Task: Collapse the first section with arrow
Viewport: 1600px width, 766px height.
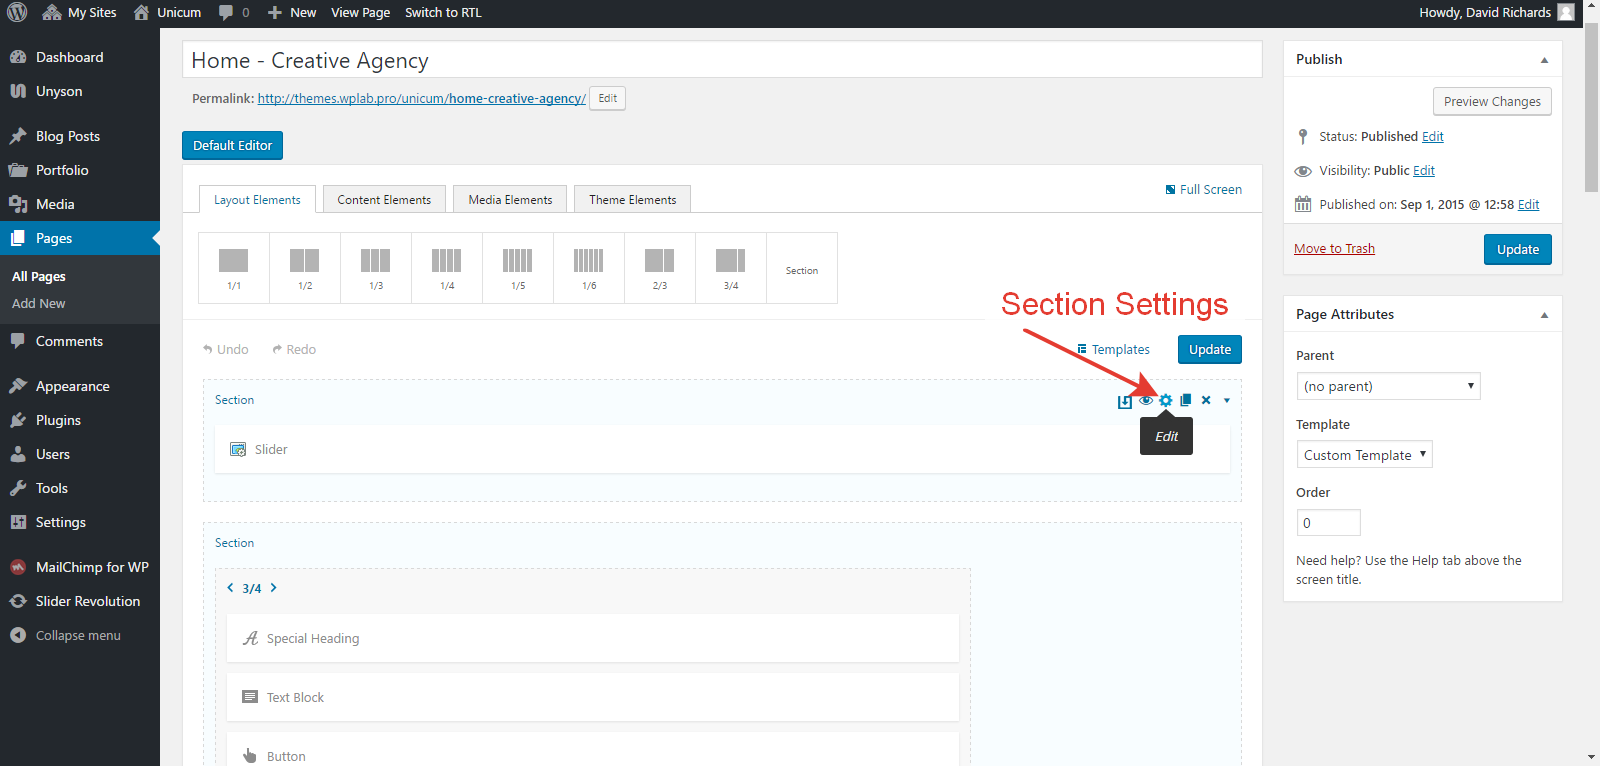Action: [x=1227, y=401]
